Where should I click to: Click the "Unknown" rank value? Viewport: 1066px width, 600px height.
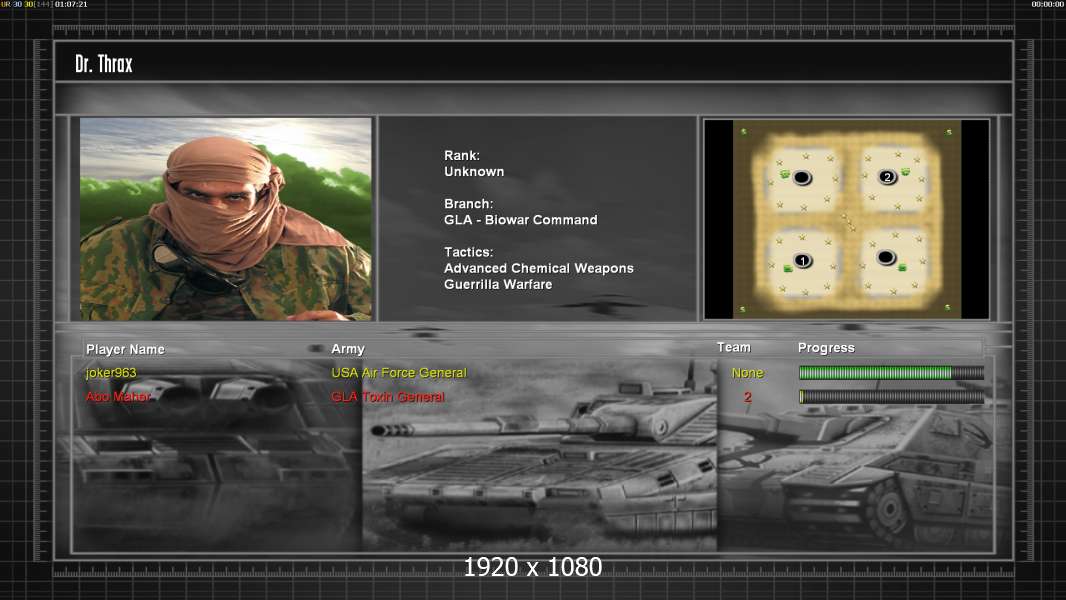(474, 172)
